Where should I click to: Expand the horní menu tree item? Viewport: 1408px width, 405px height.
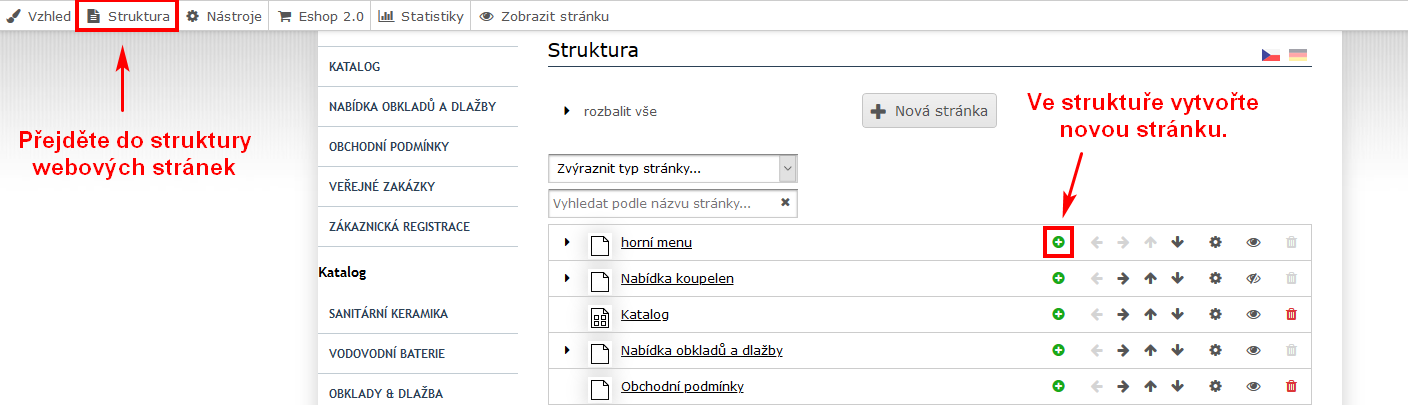tap(567, 242)
